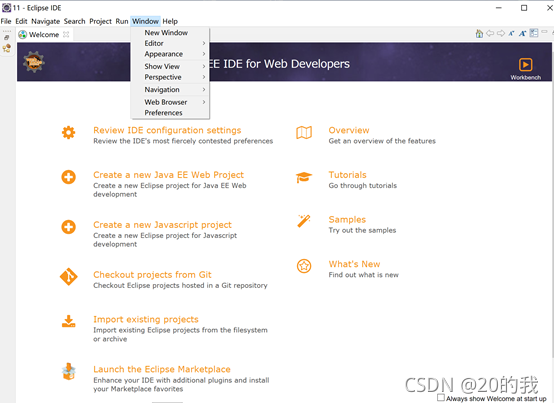Viewport: 554px width, 403px height.
Task: Click the Marketplace box icon
Action: [x=69, y=371]
